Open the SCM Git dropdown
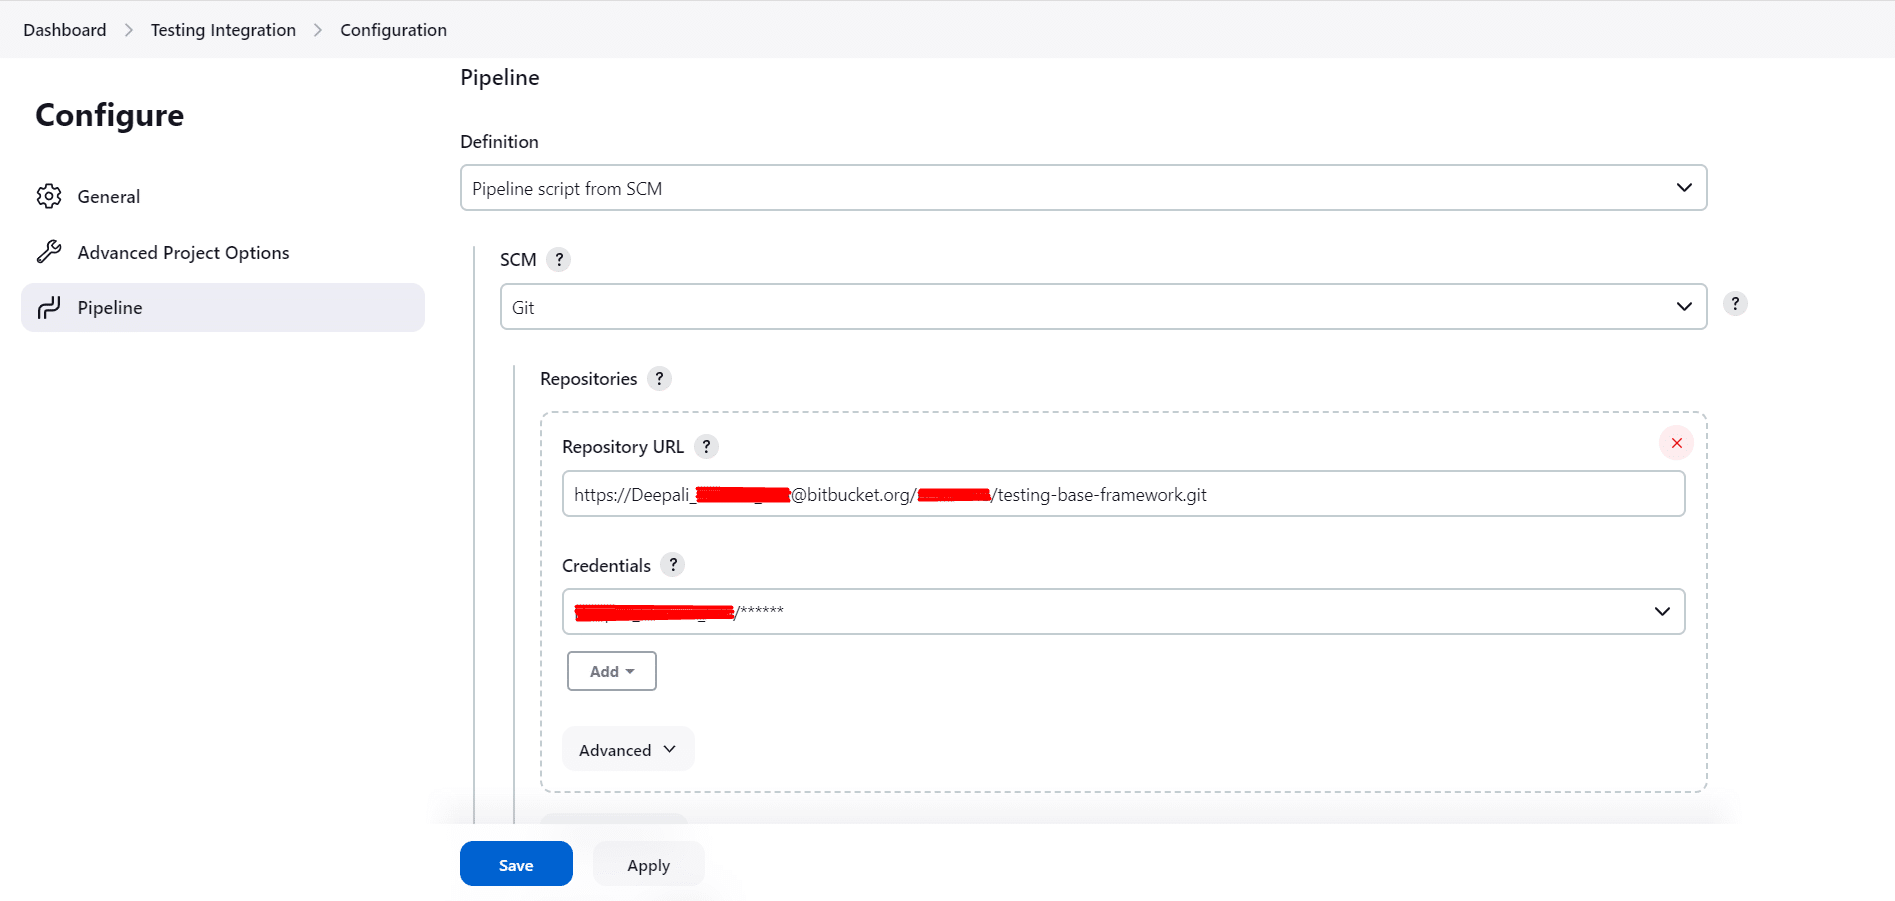This screenshot has width=1895, height=901. tap(1103, 307)
